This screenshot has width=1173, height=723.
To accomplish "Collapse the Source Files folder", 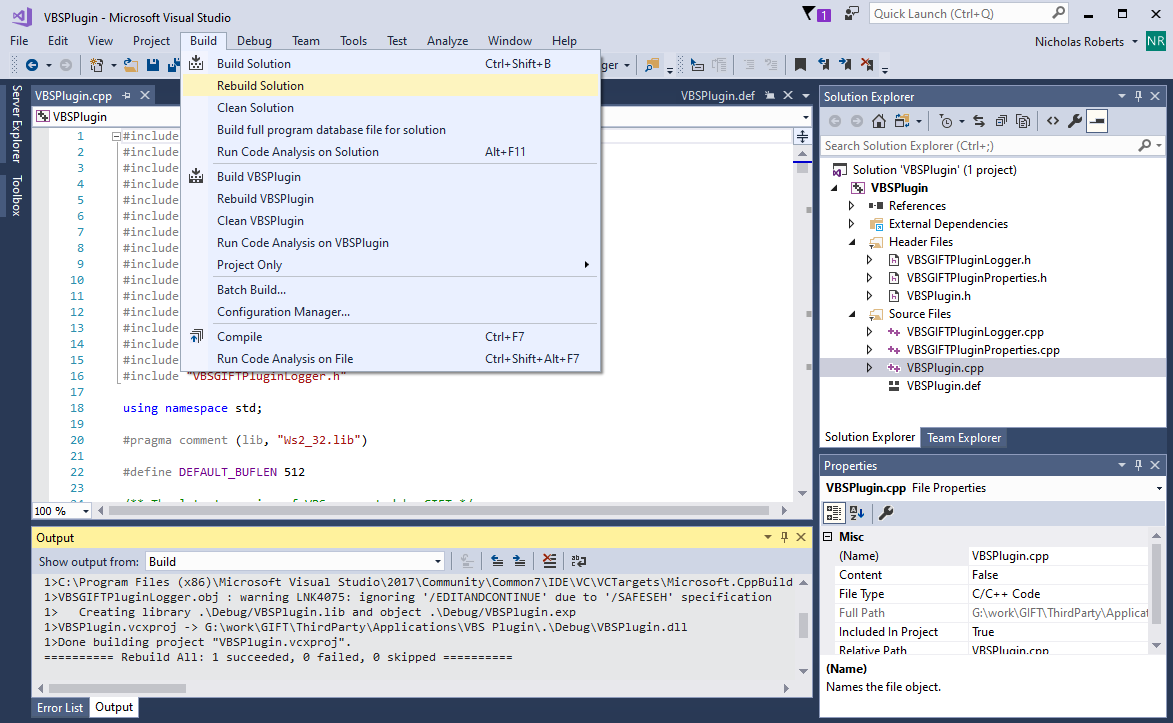I will click(851, 314).
